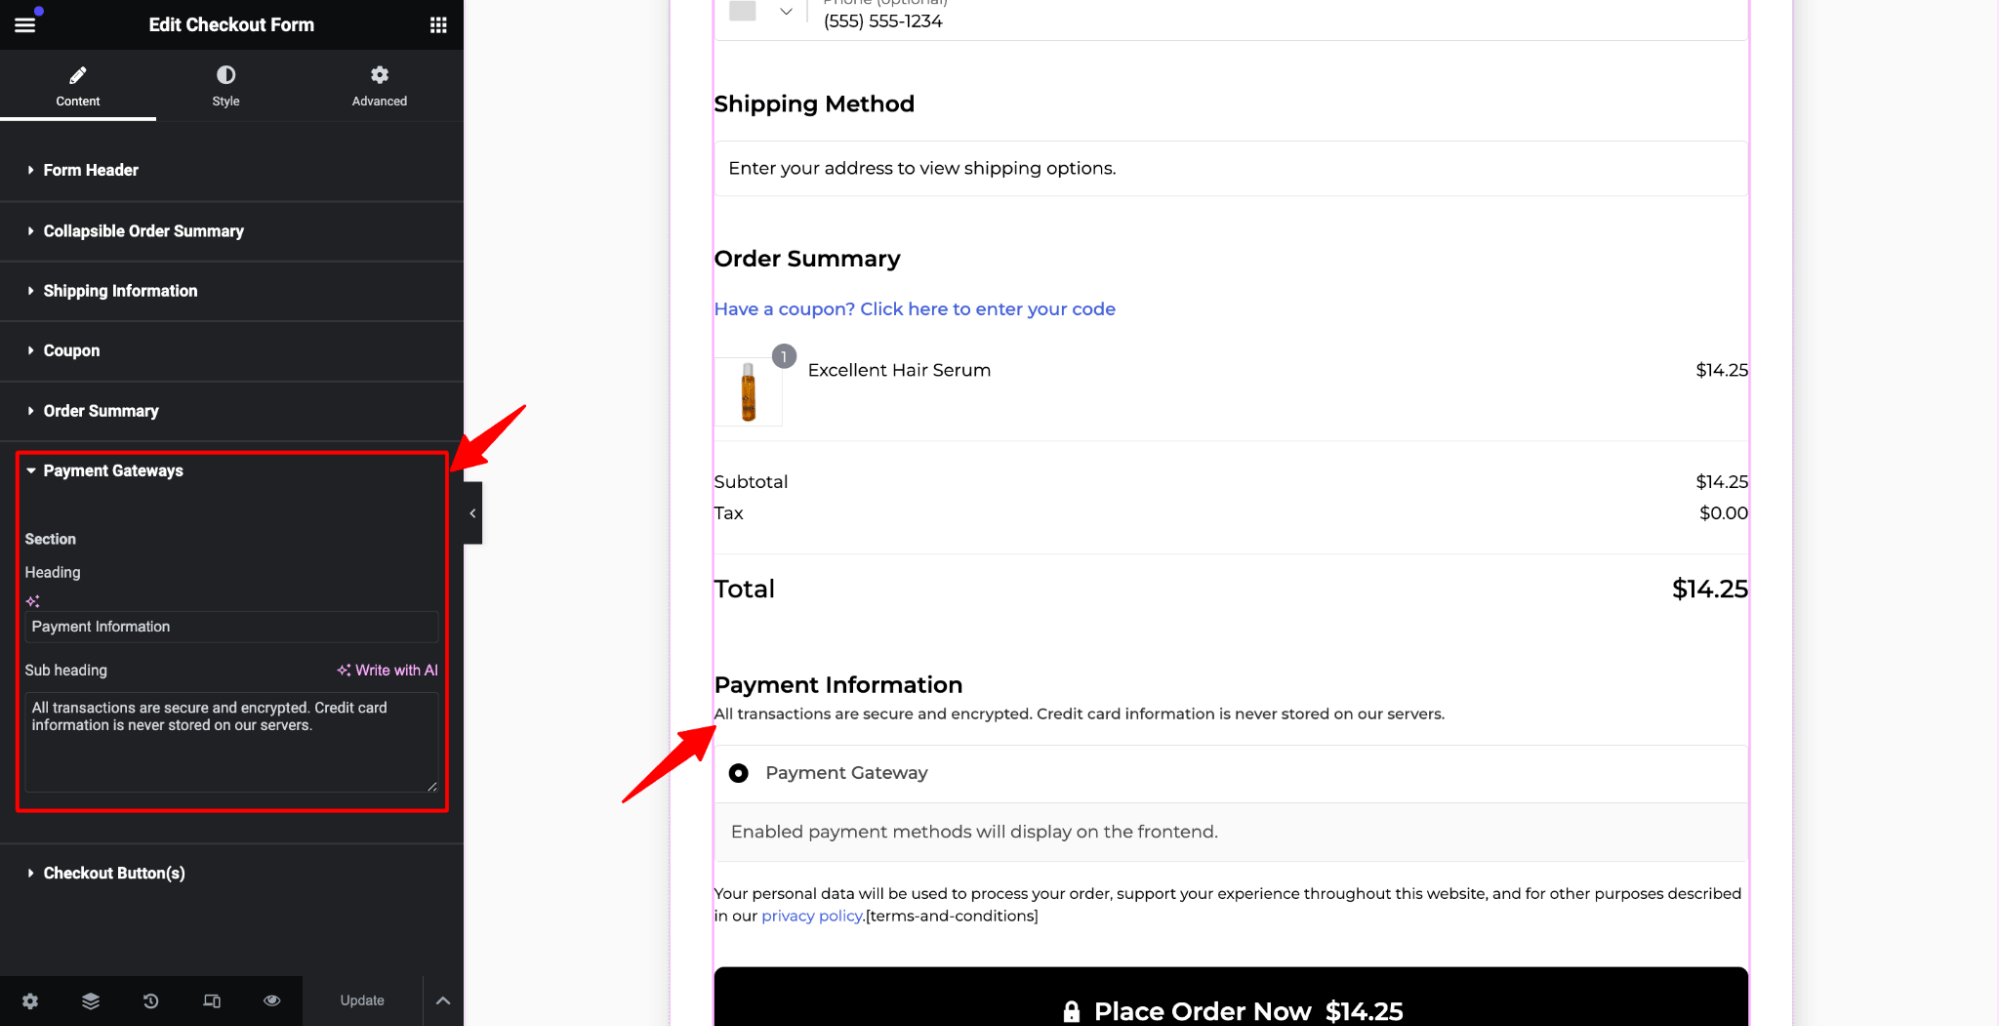1999x1026 pixels.
Task: Collapse the editor panel with the side arrow
Action: click(472, 512)
